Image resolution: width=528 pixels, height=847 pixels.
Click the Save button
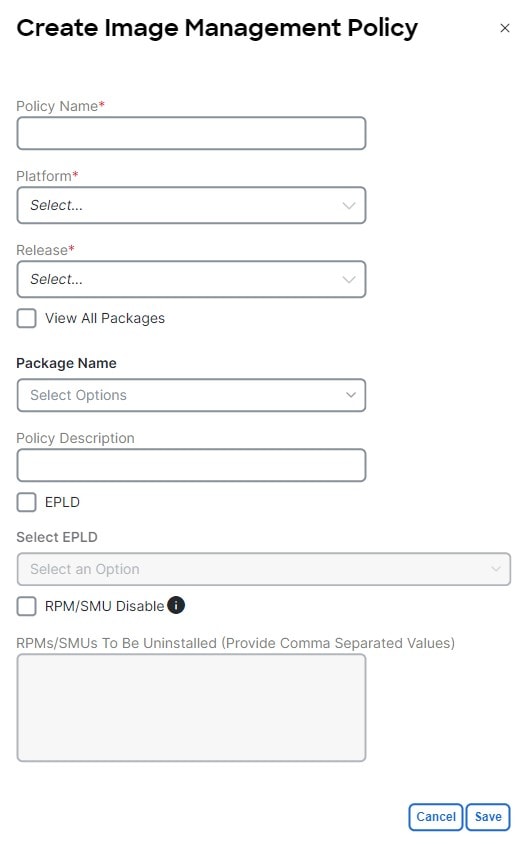[488, 817]
